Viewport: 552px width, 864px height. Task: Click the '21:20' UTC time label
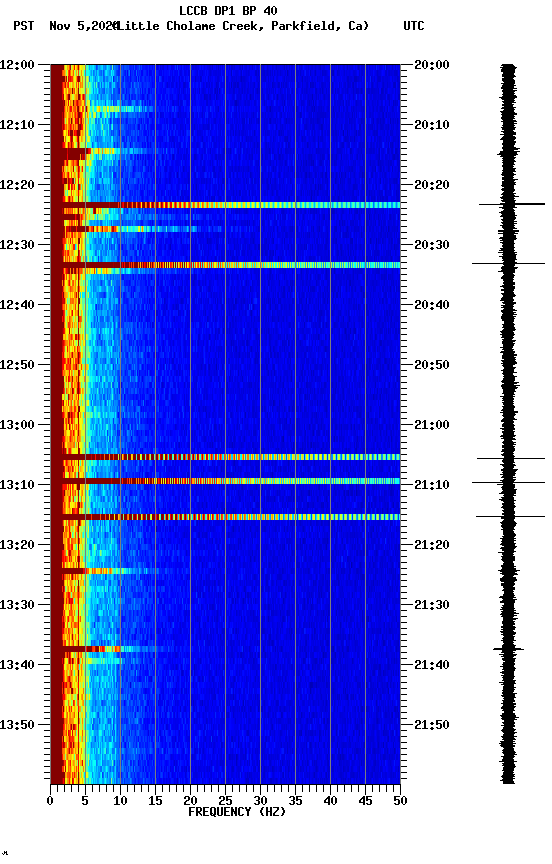(432, 546)
